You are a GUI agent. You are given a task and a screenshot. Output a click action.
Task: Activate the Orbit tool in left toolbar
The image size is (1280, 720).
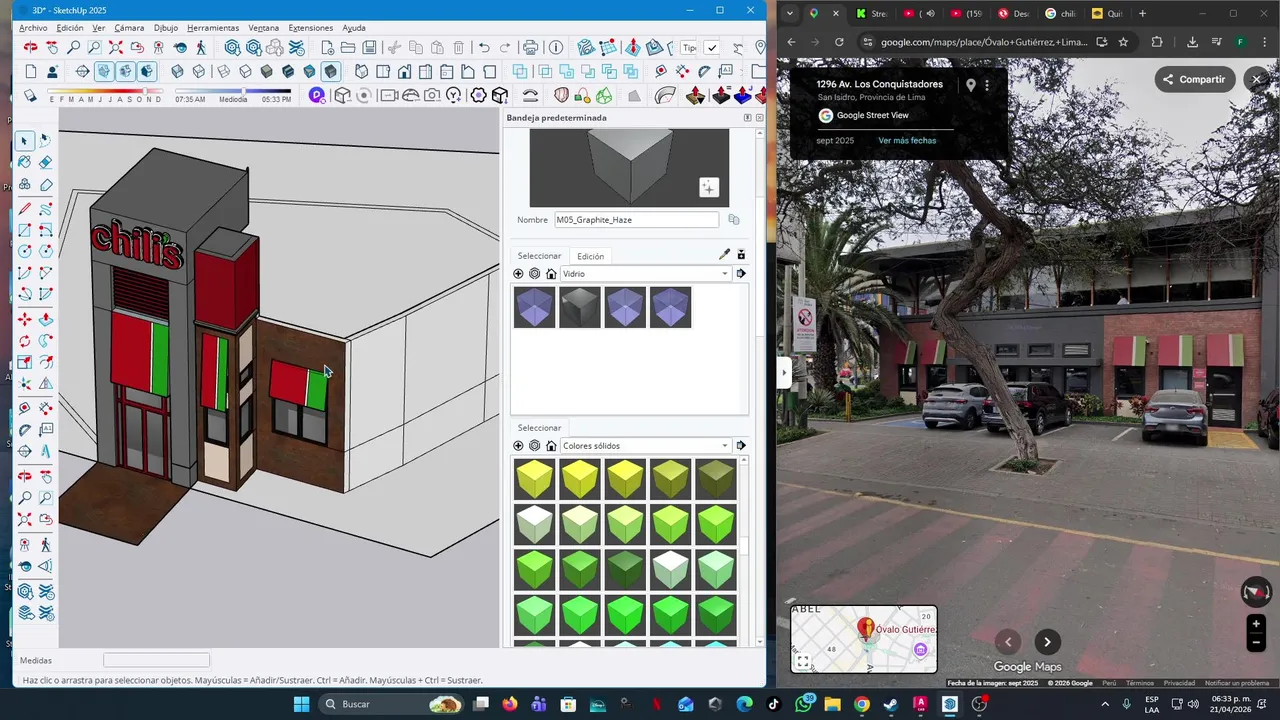(x=25, y=476)
